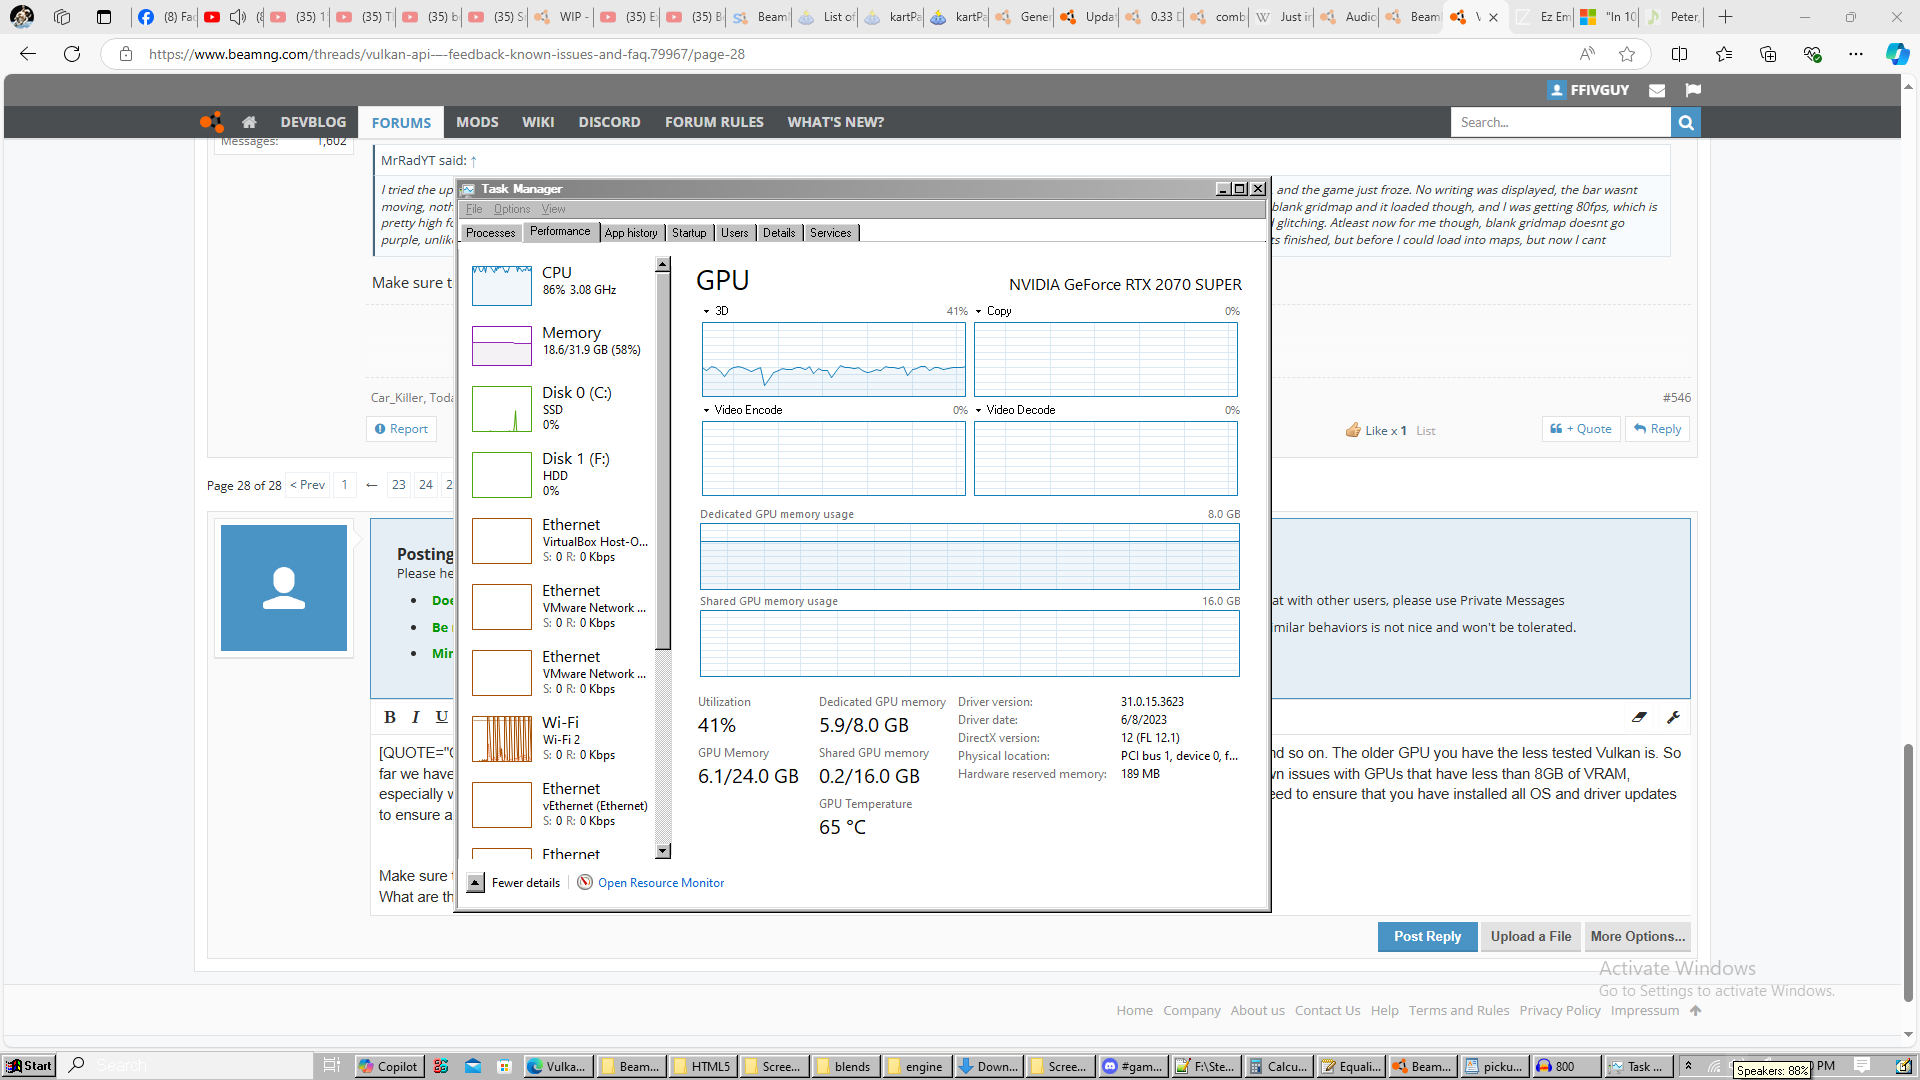Report the post by Car_Killer
Image resolution: width=1920 pixels, height=1080 pixels.
click(x=401, y=429)
